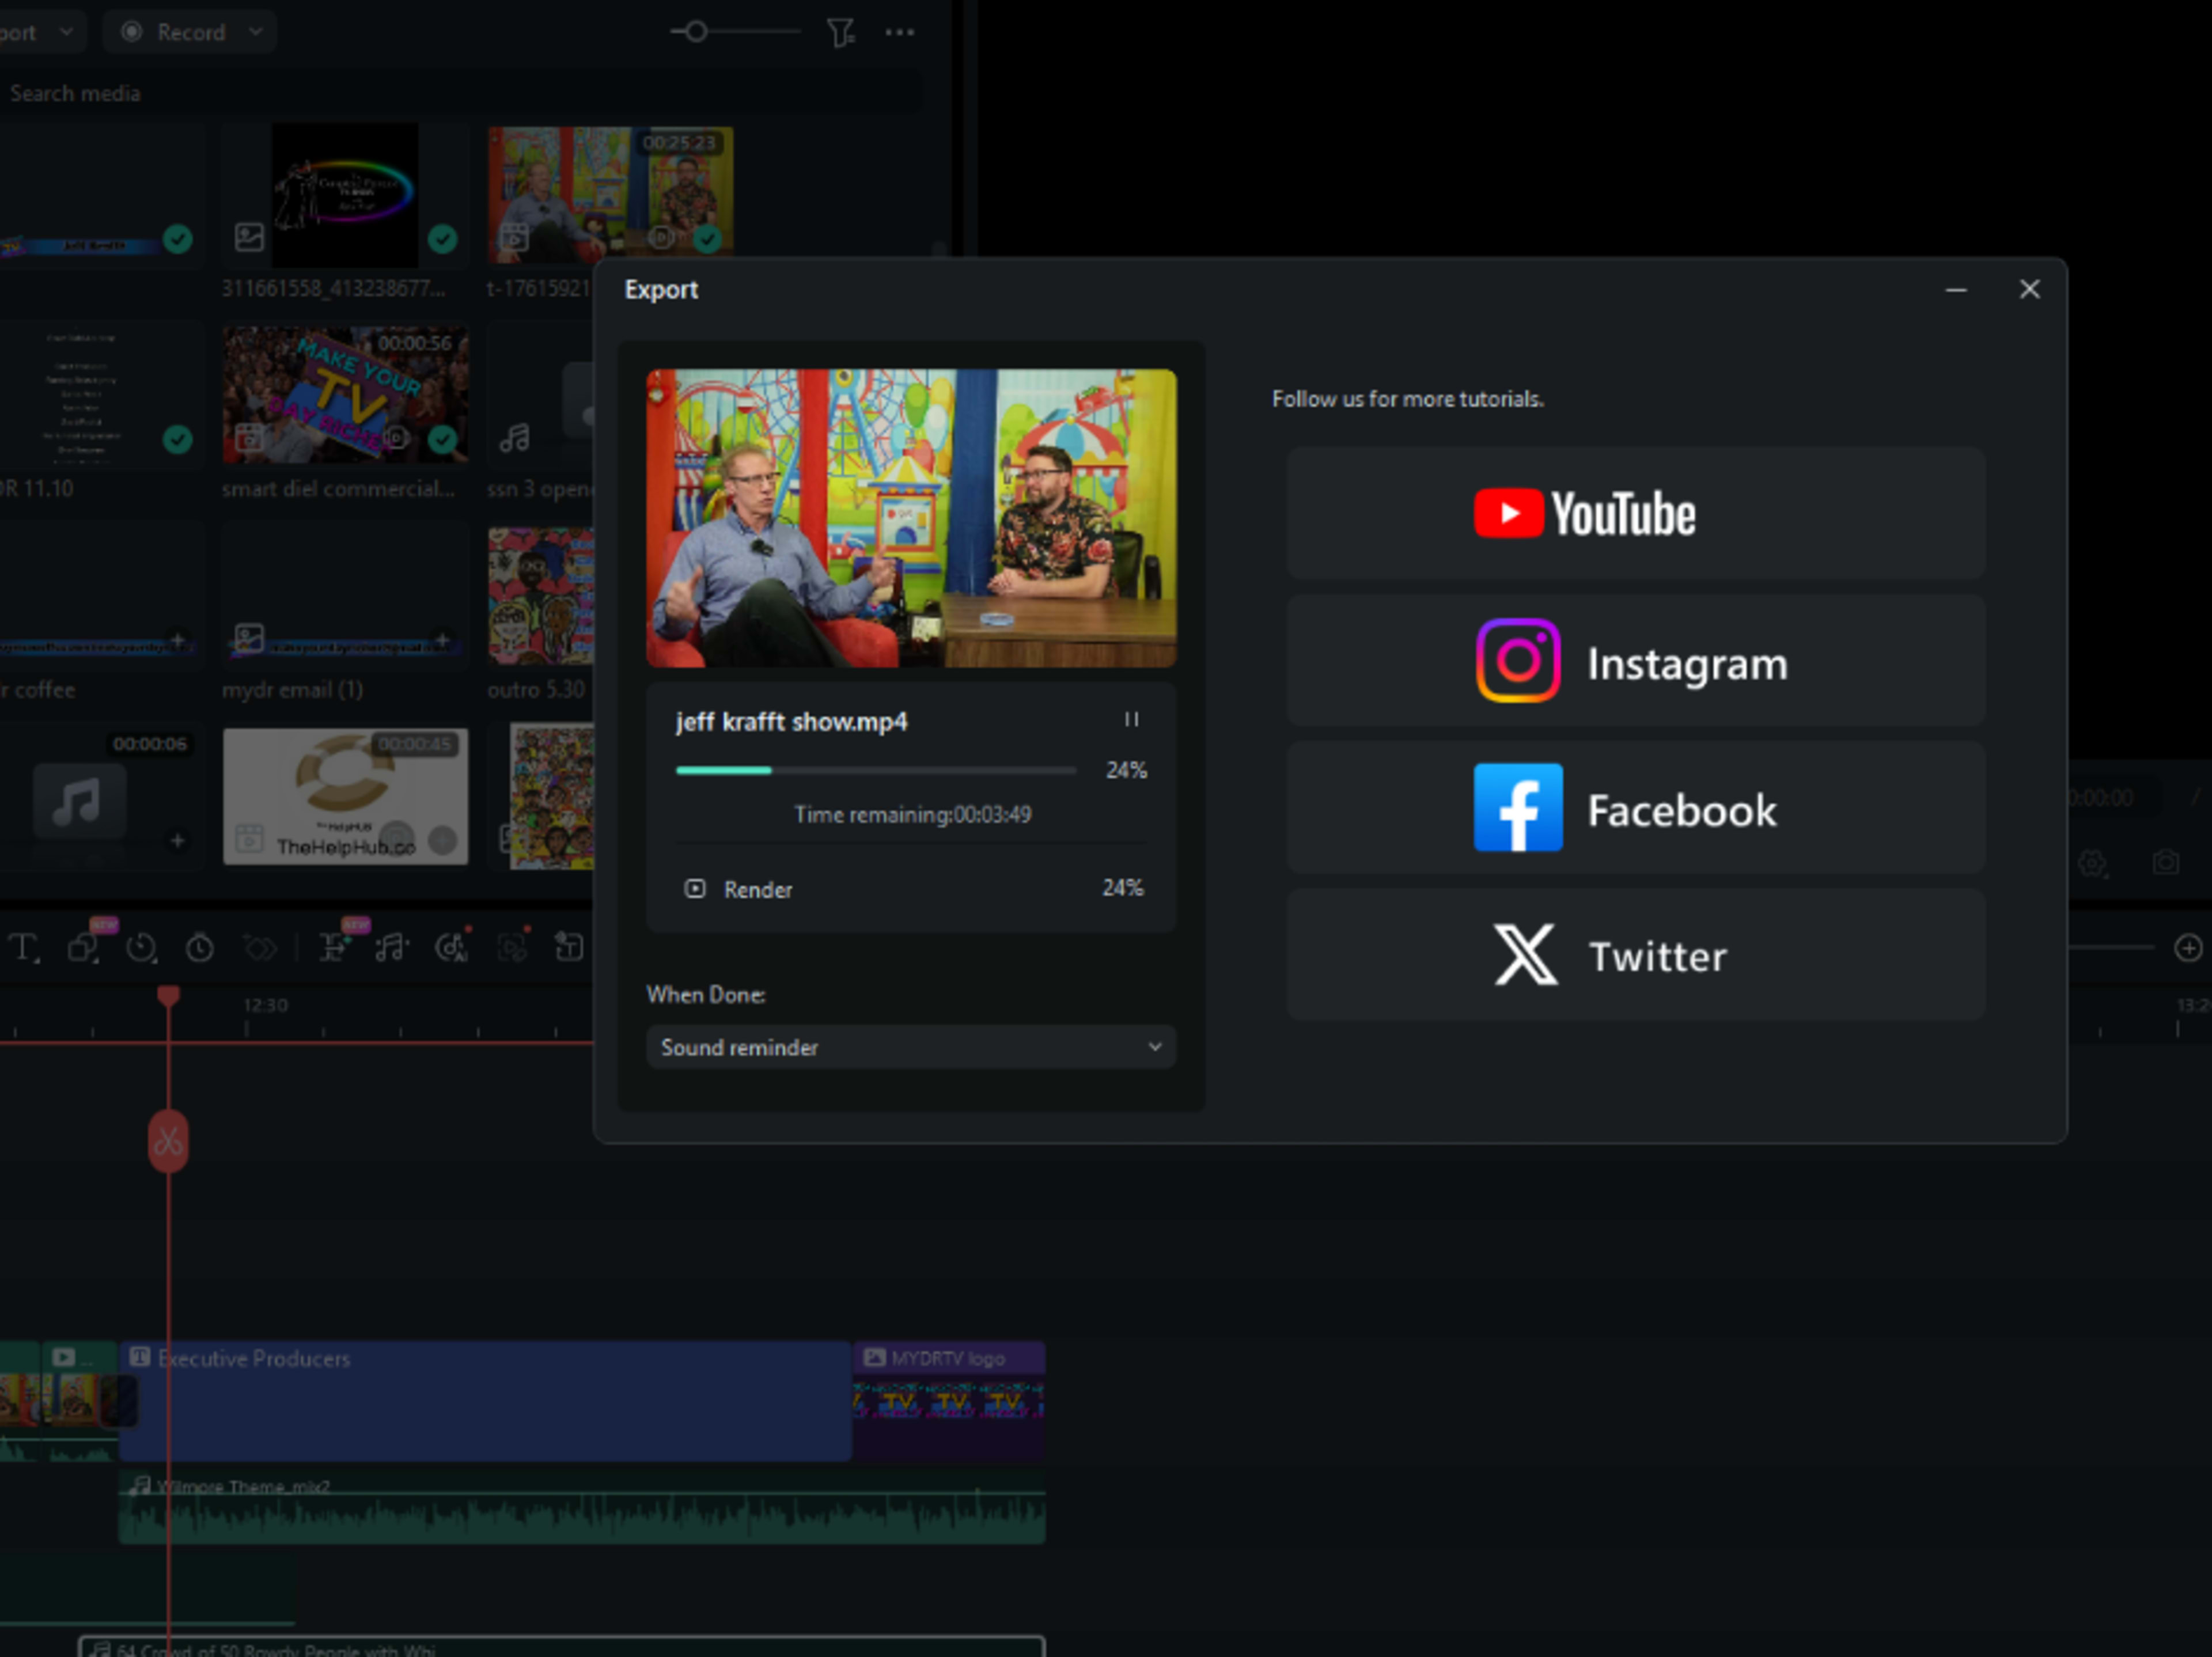
Task: Select the 311661558_413238677 media thumbnail
Action: (x=345, y=196)
